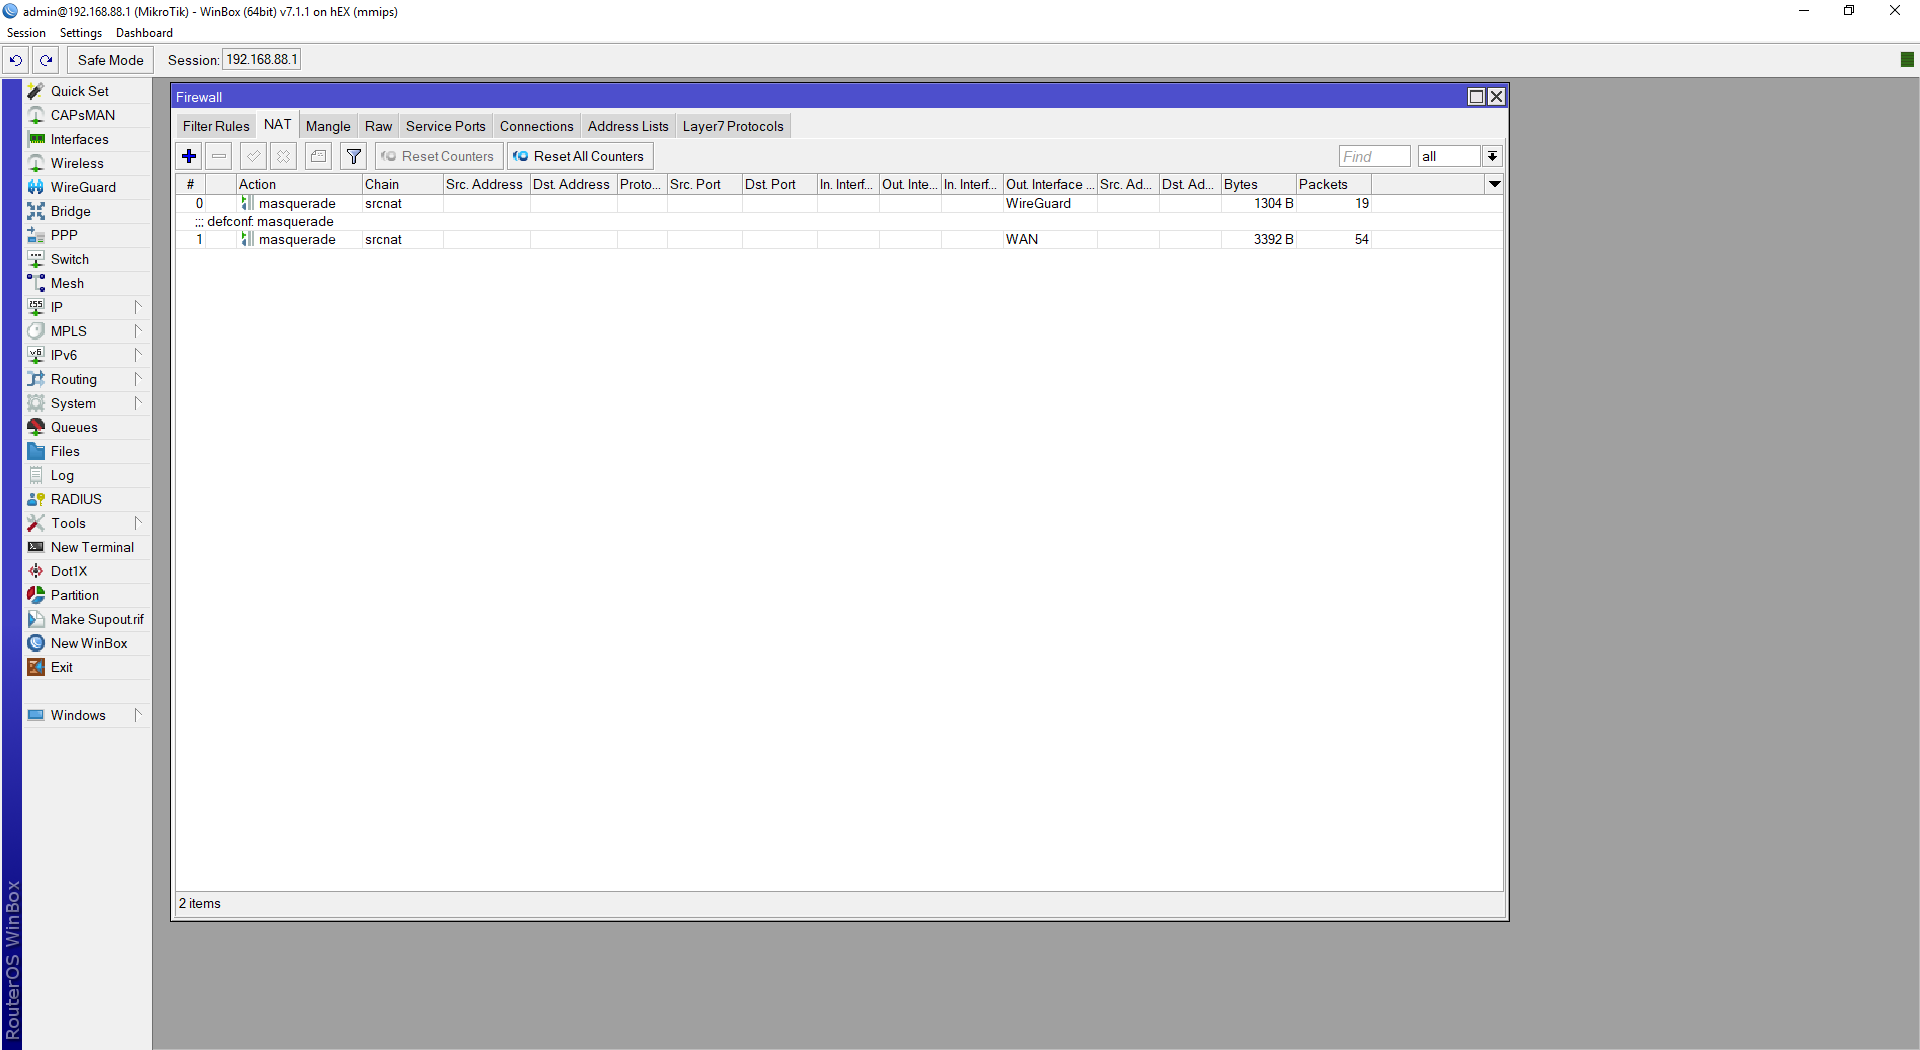This screenshot has width=1920, height=1050.
Task: Add a new NAT rule with plus icon
Action: click(x=189, y=156)
